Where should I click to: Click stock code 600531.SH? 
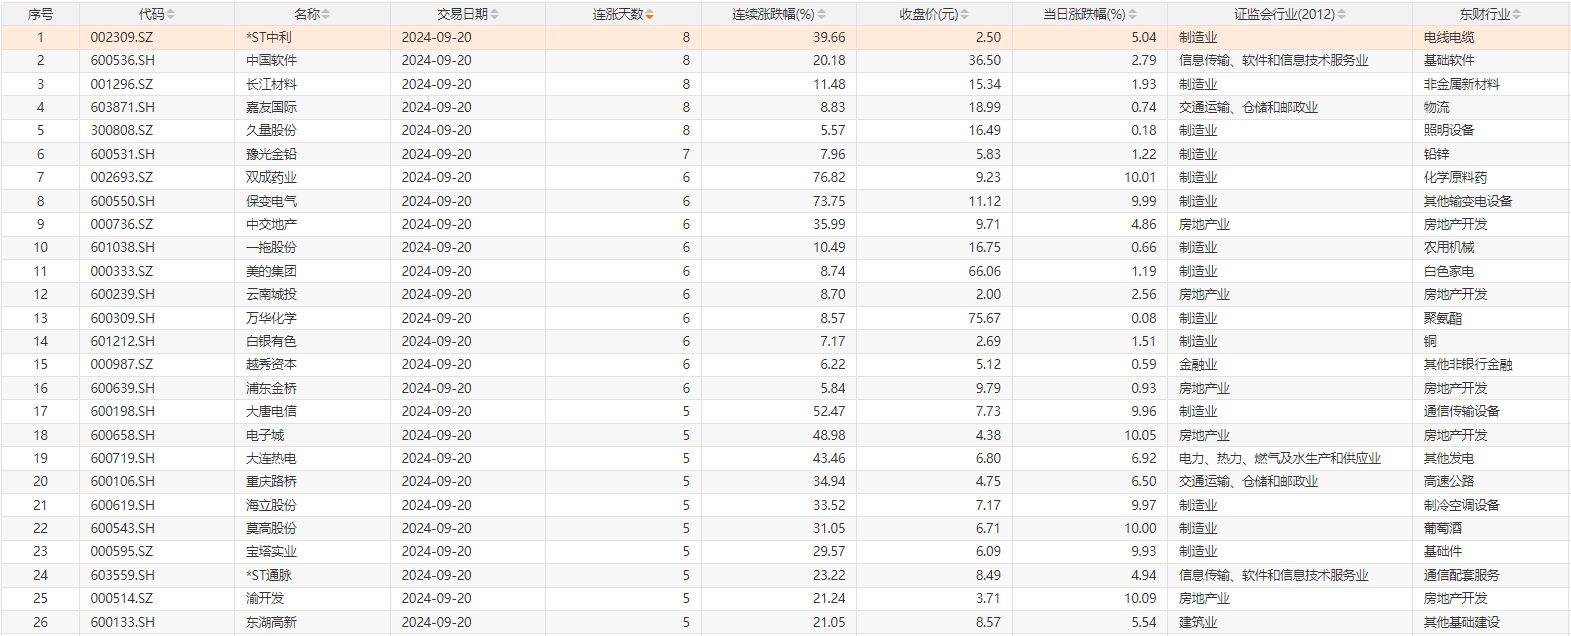click(122, 154)
